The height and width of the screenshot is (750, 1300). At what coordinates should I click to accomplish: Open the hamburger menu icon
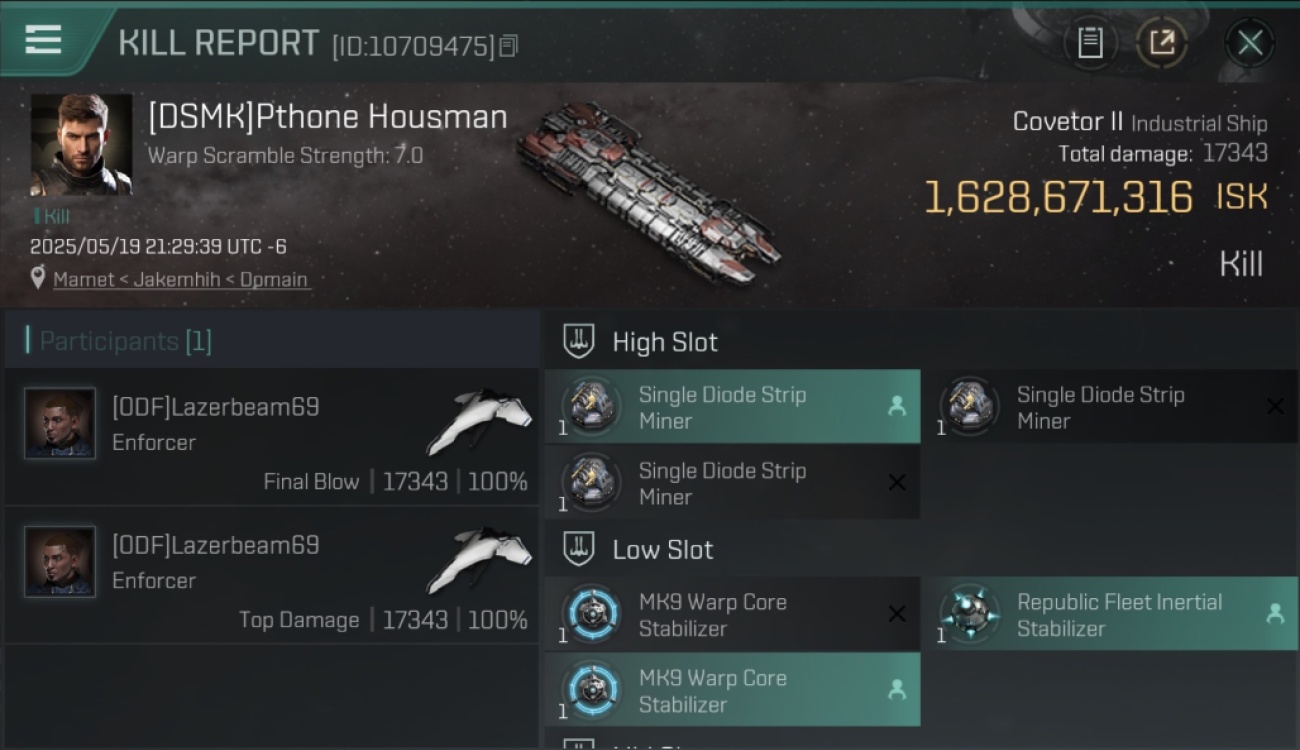[43, 40]
